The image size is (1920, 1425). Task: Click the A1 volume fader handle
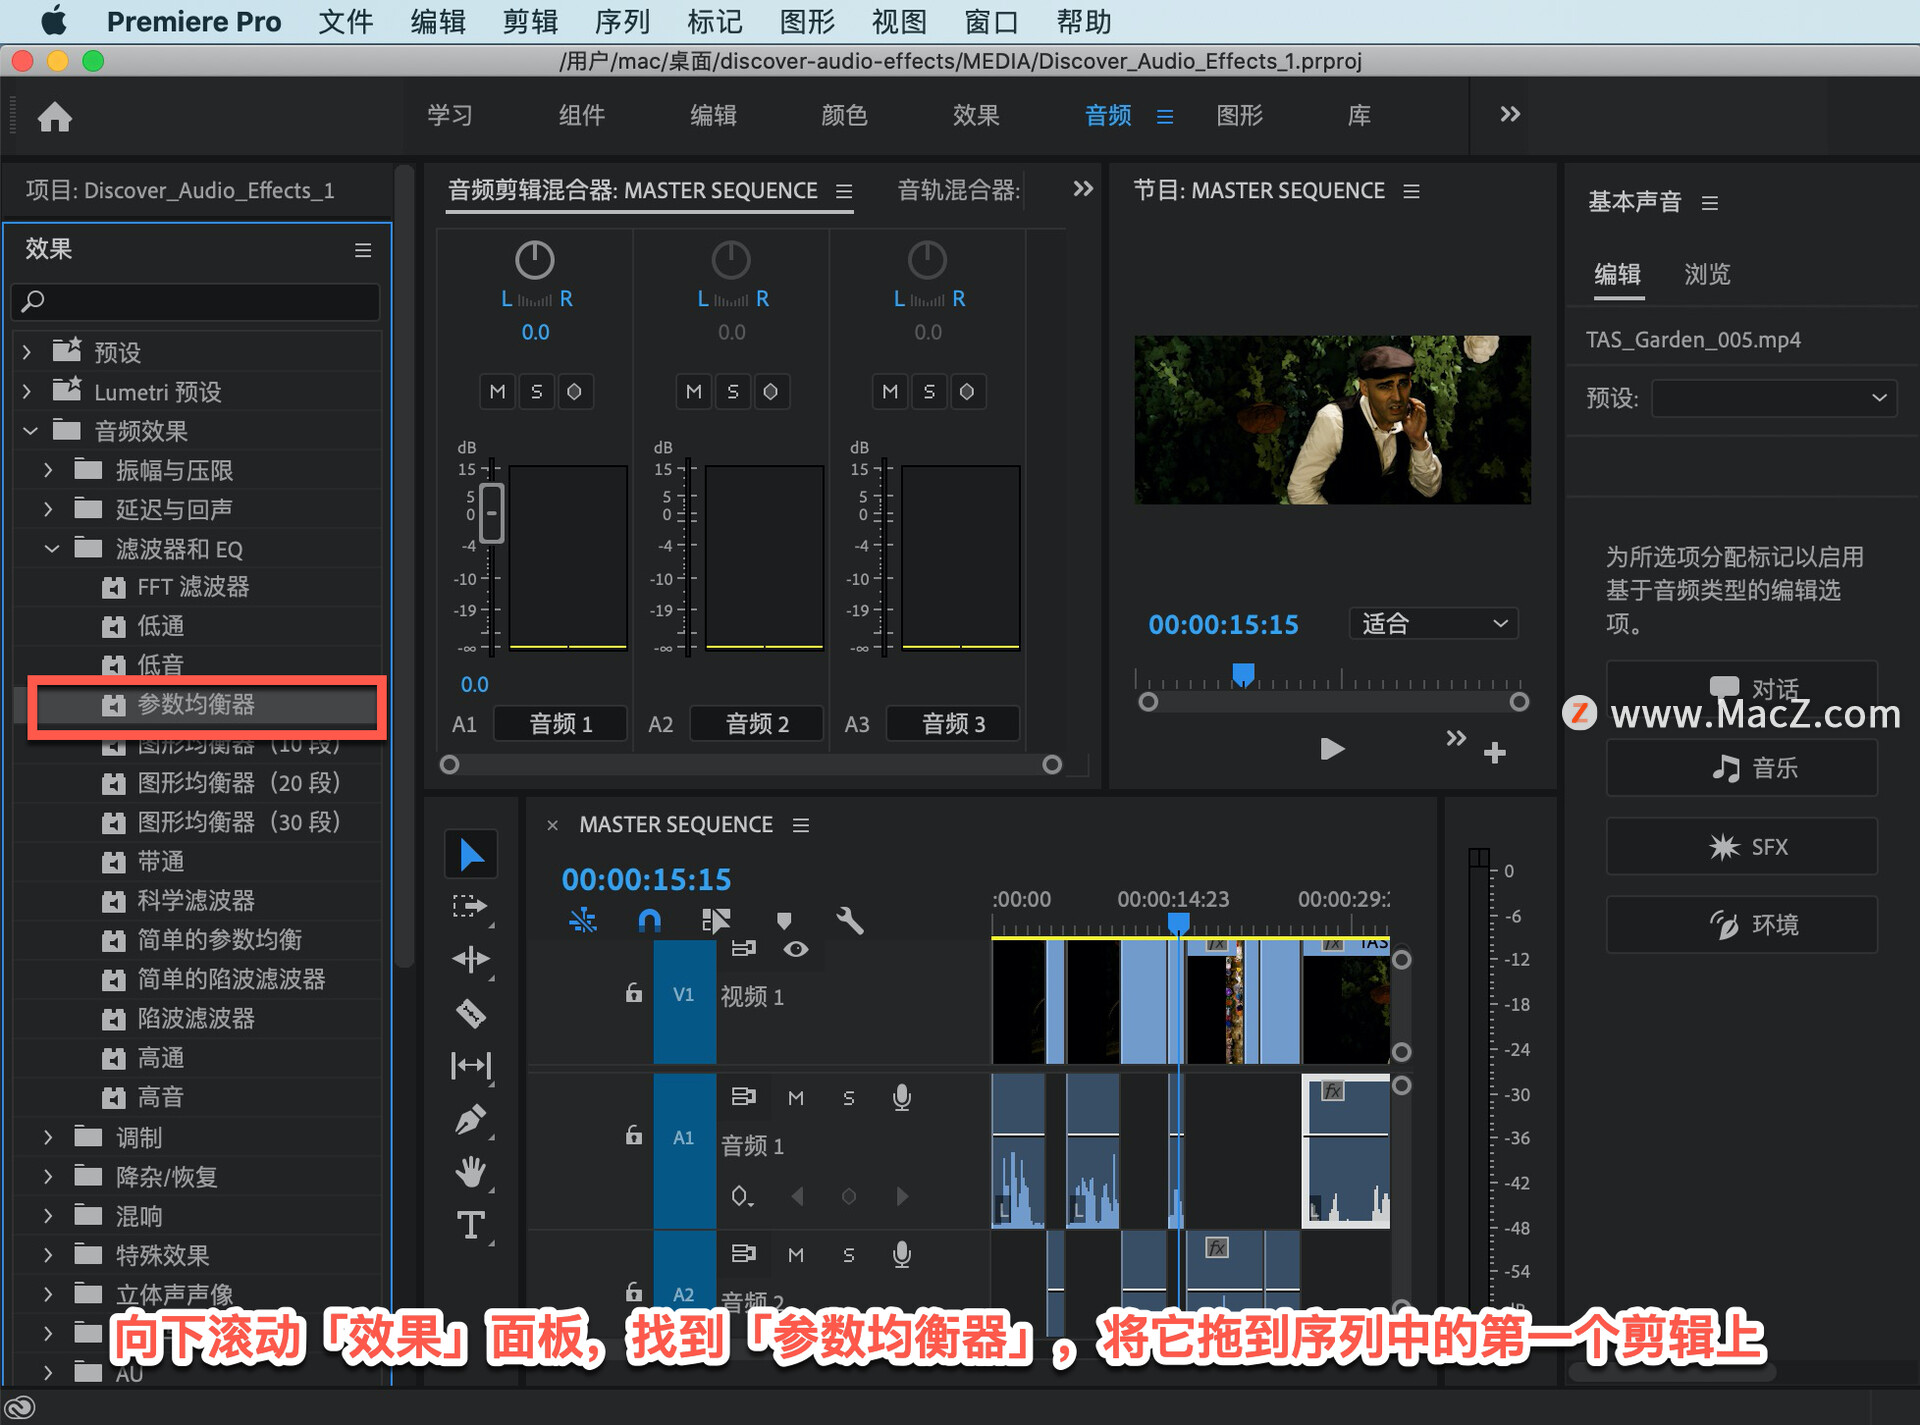491,513
